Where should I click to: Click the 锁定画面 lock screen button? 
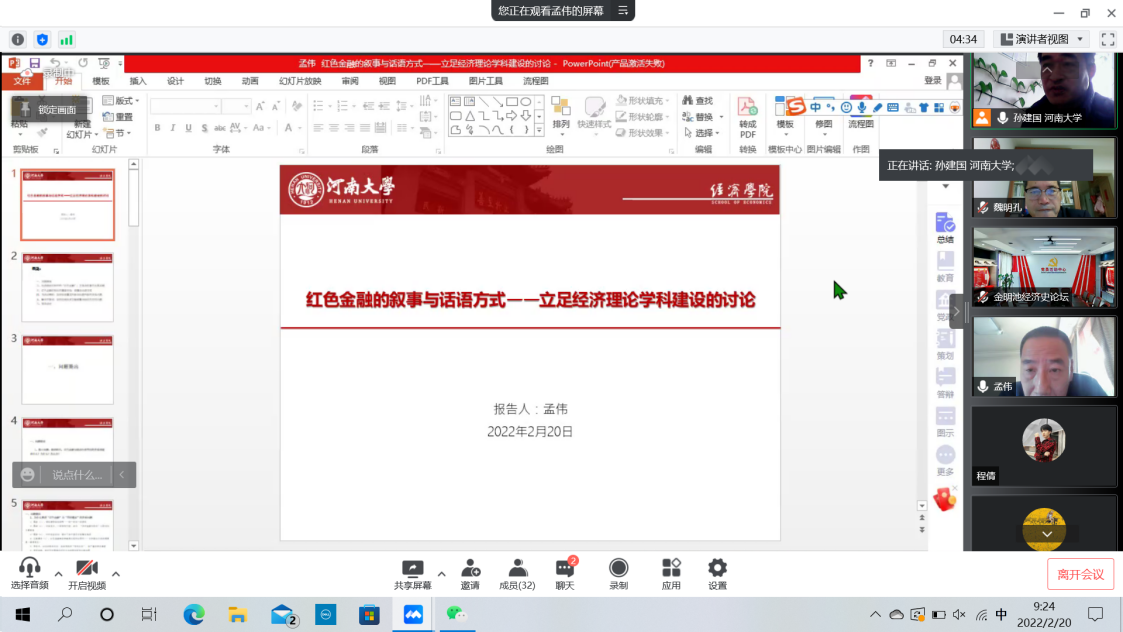pyautogui.click(x=48, y=109)
